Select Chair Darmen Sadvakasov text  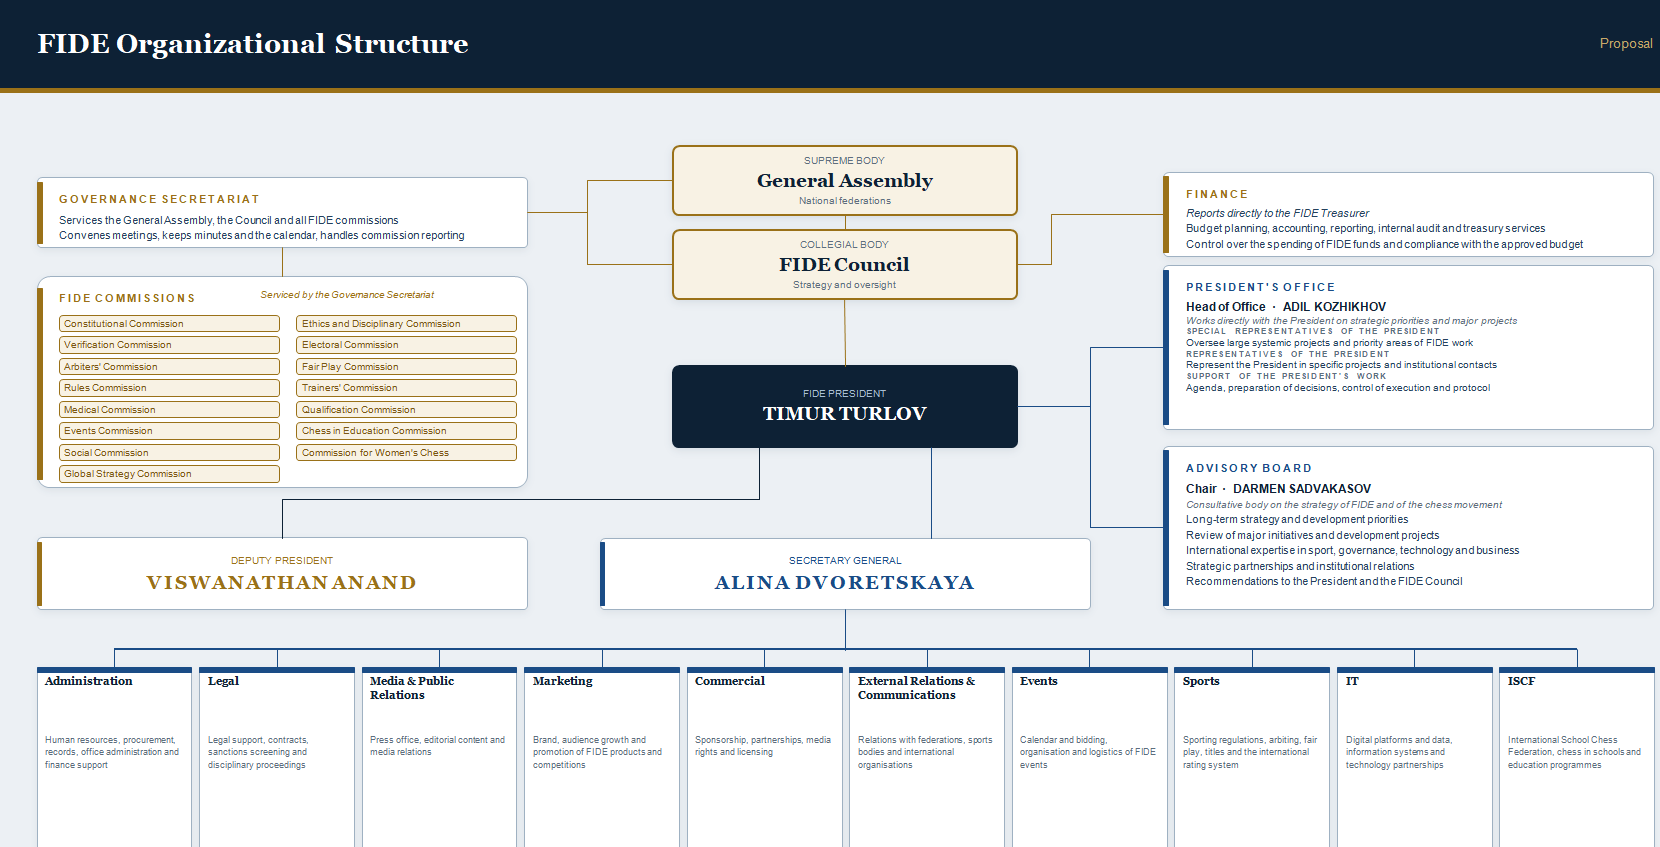[x=1279, y=489]
